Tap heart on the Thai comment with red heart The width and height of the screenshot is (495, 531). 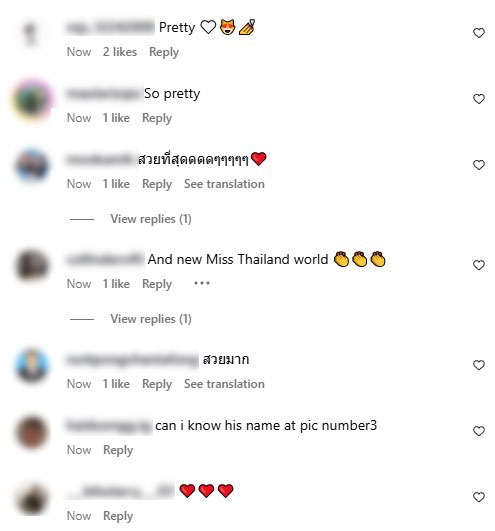[x=478, y=165]
